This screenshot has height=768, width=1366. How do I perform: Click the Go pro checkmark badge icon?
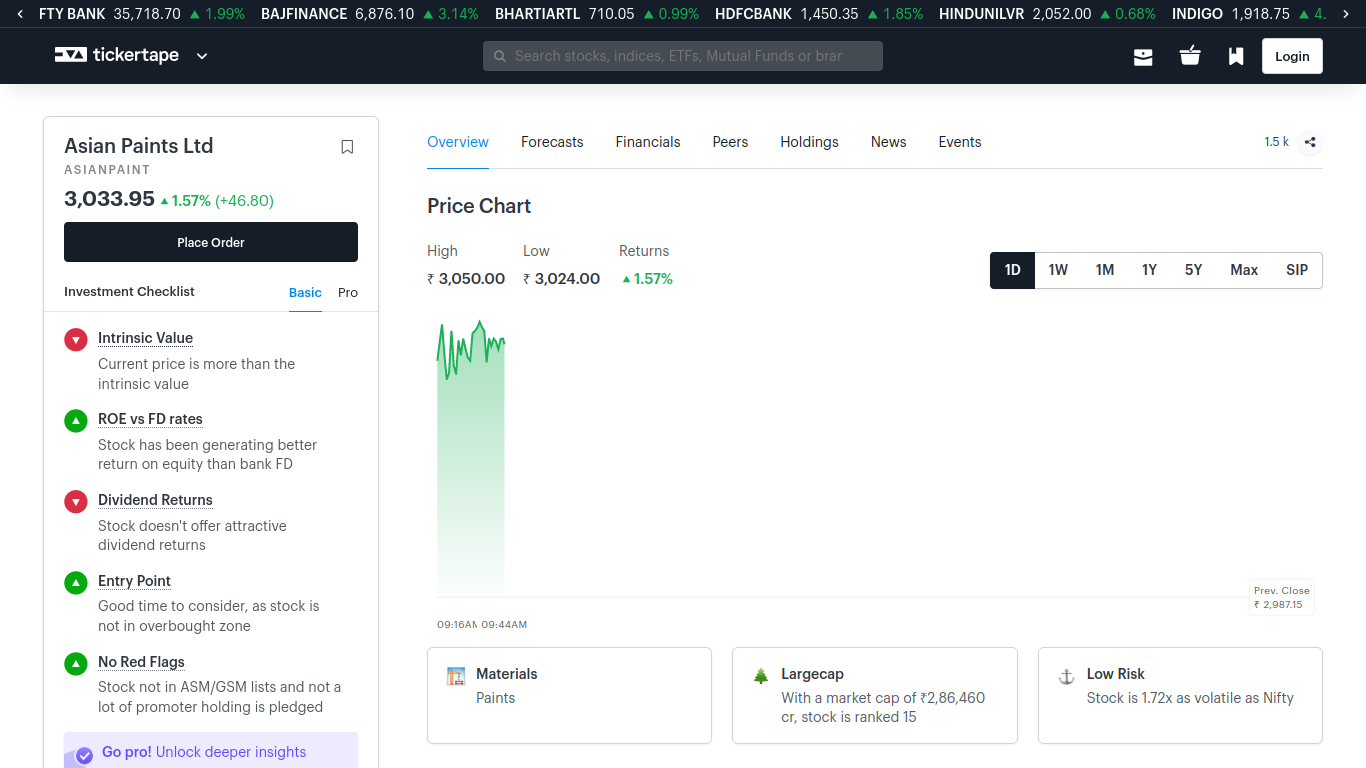point(84,755)
